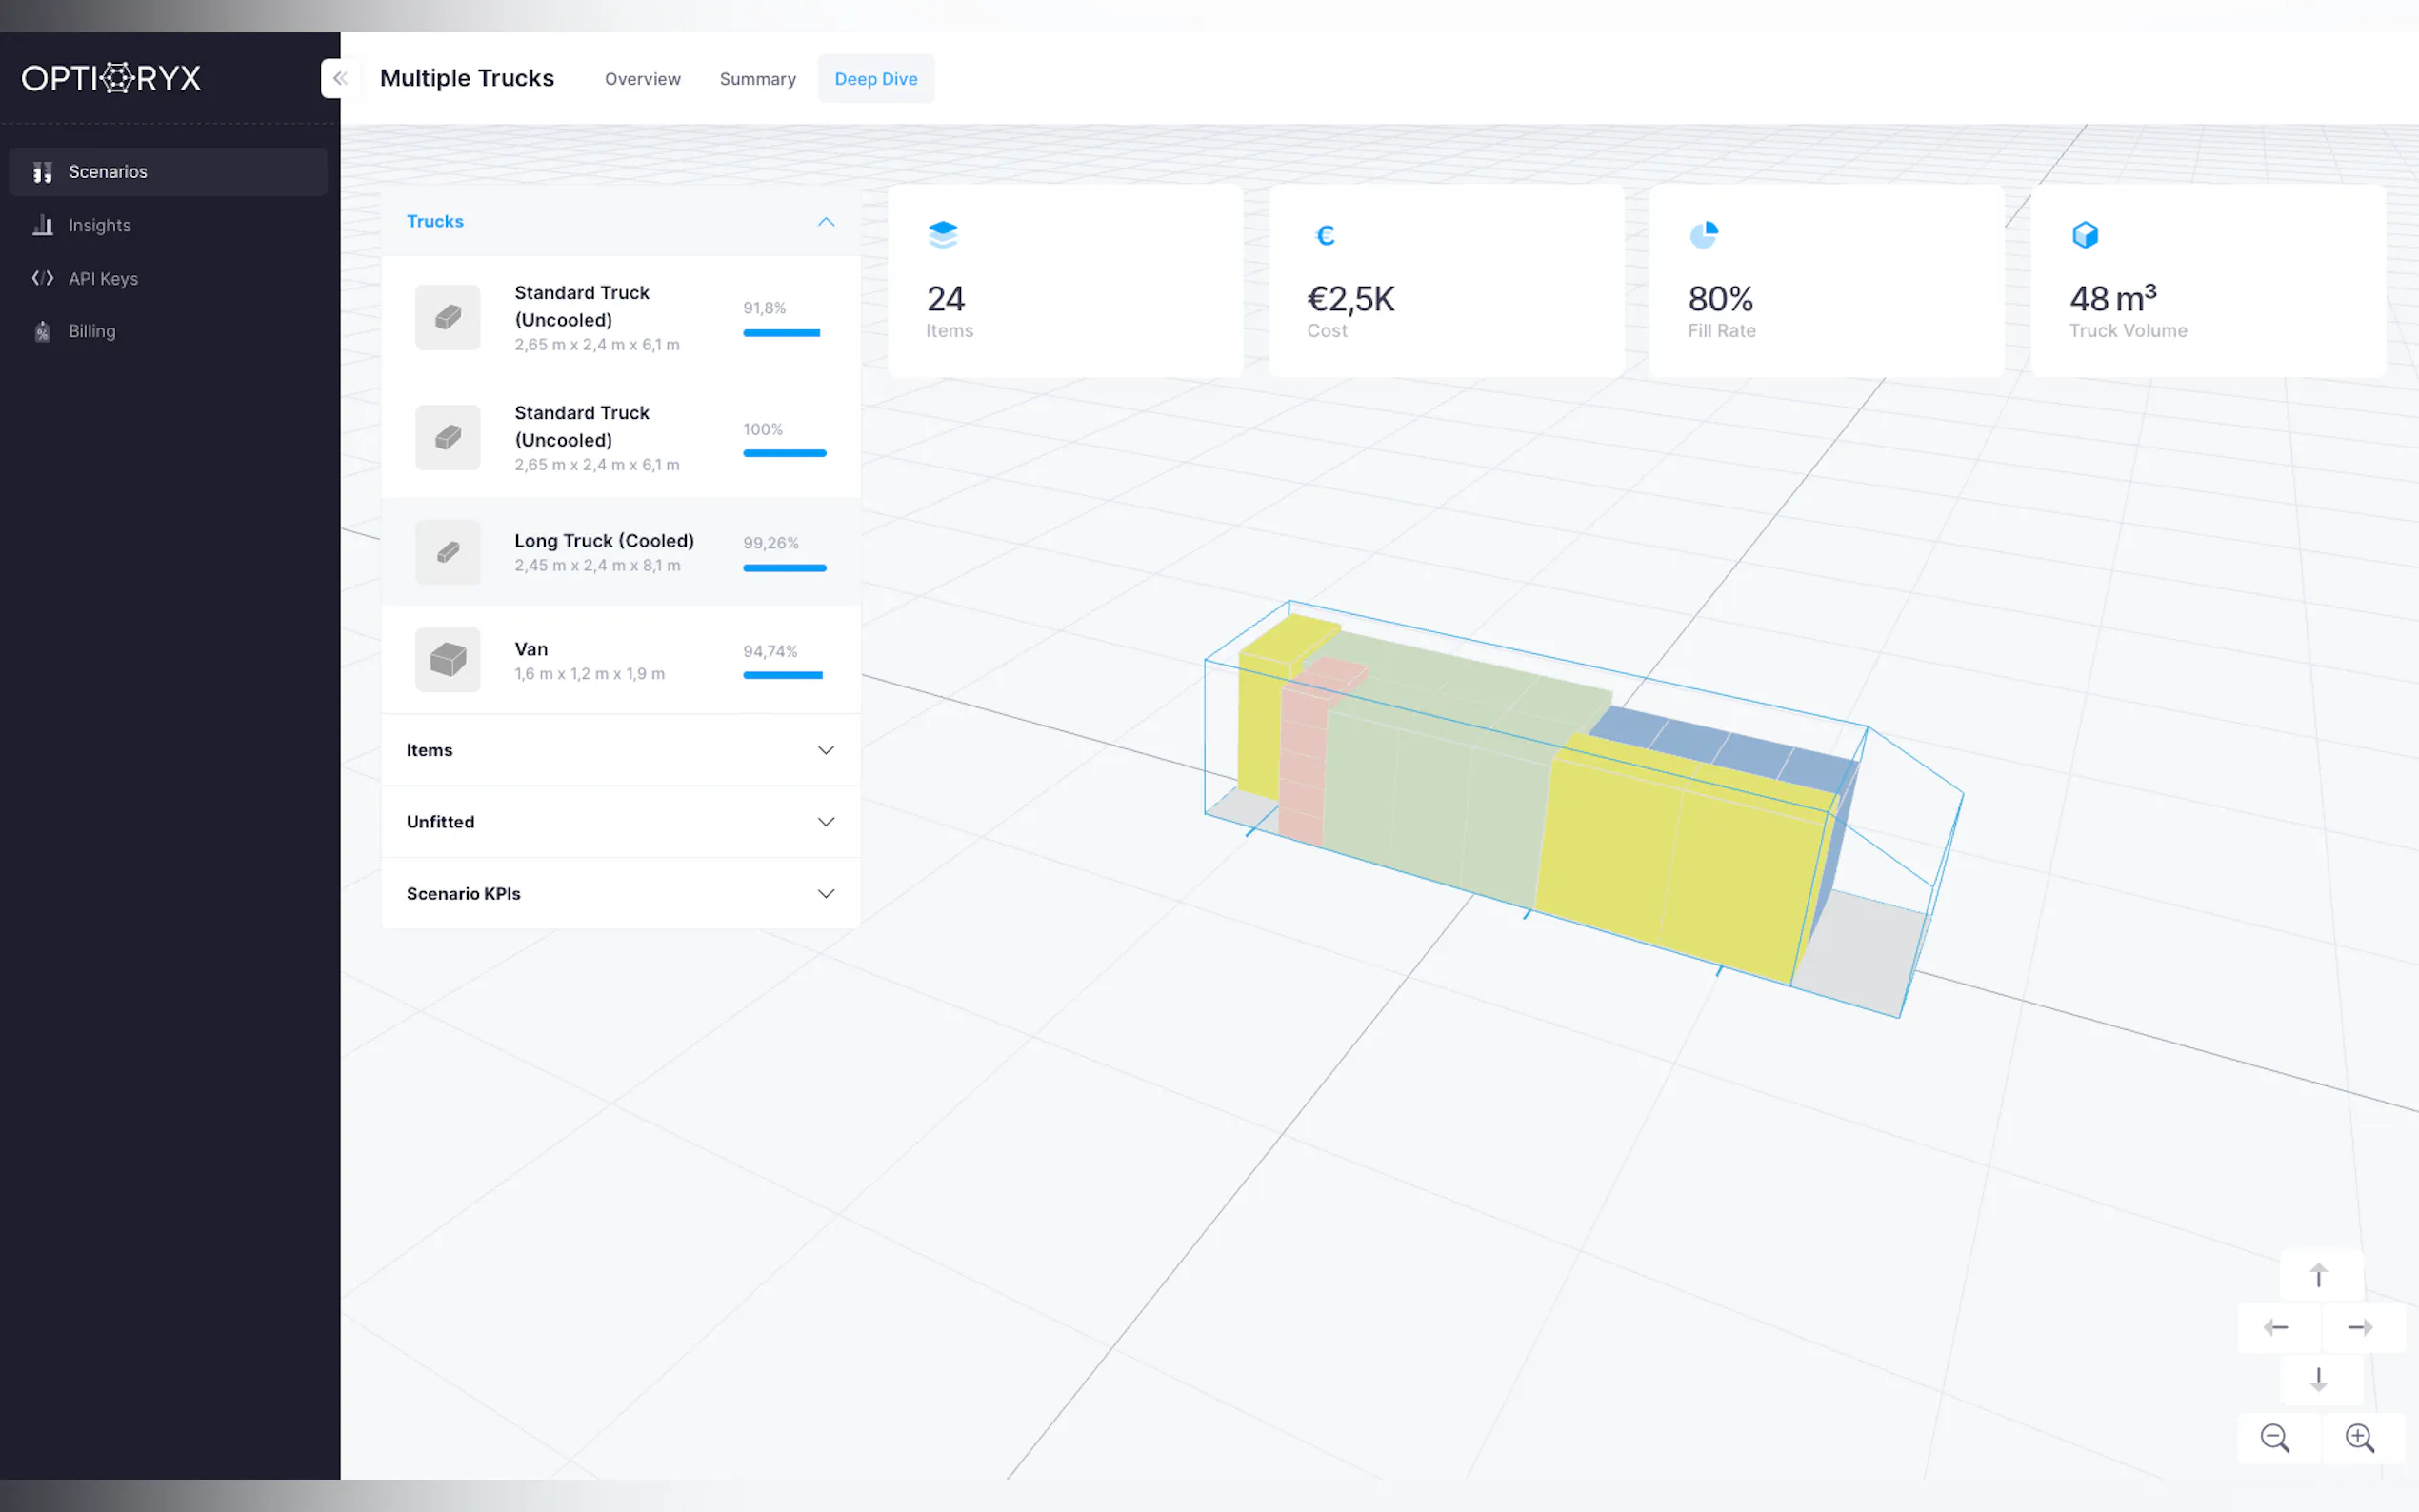The width and height of the screenshot is (2419, 1512).
Task: Click the Van truck thumbnail icon
Action: (x=447, y=660)
